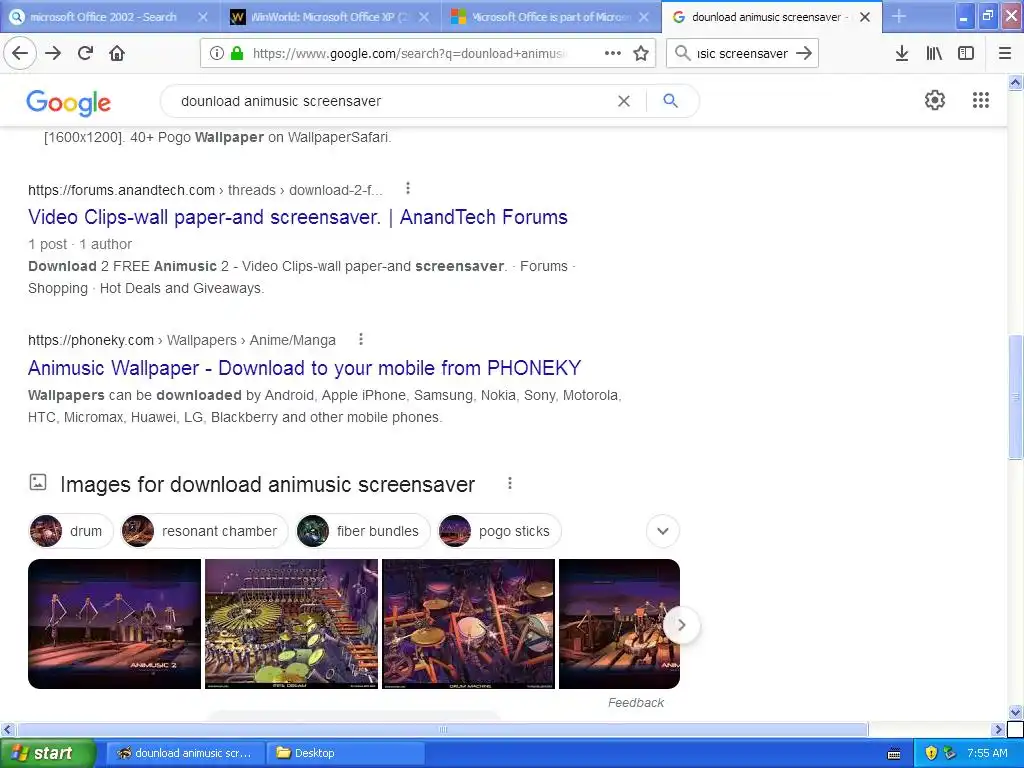The width and height of the screenshot is (1024, 768).
Task: Open the Firefox hamburger menu
Action: [x=1004, y=53]
